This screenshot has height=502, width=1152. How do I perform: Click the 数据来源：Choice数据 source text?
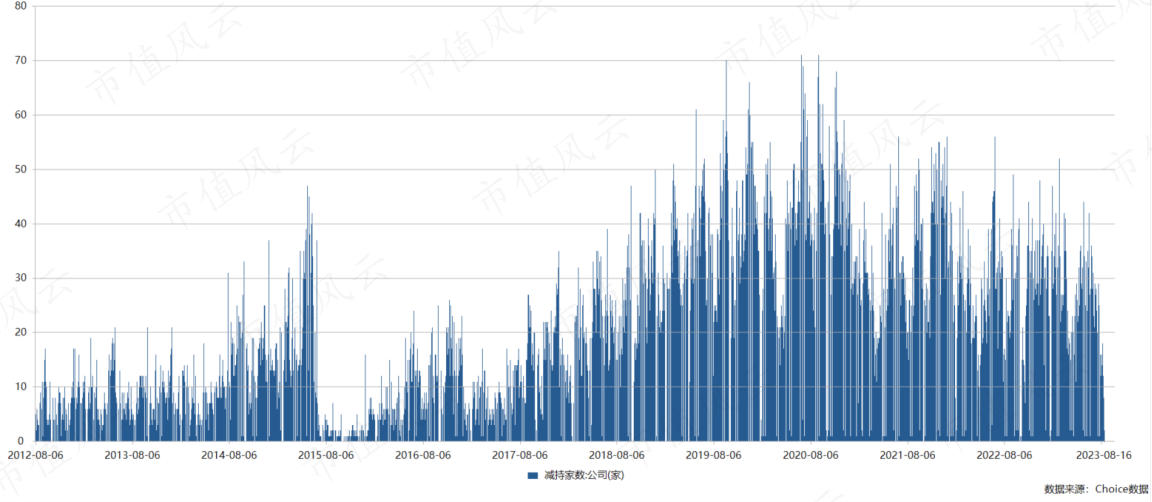click(x=1095, y=489)
